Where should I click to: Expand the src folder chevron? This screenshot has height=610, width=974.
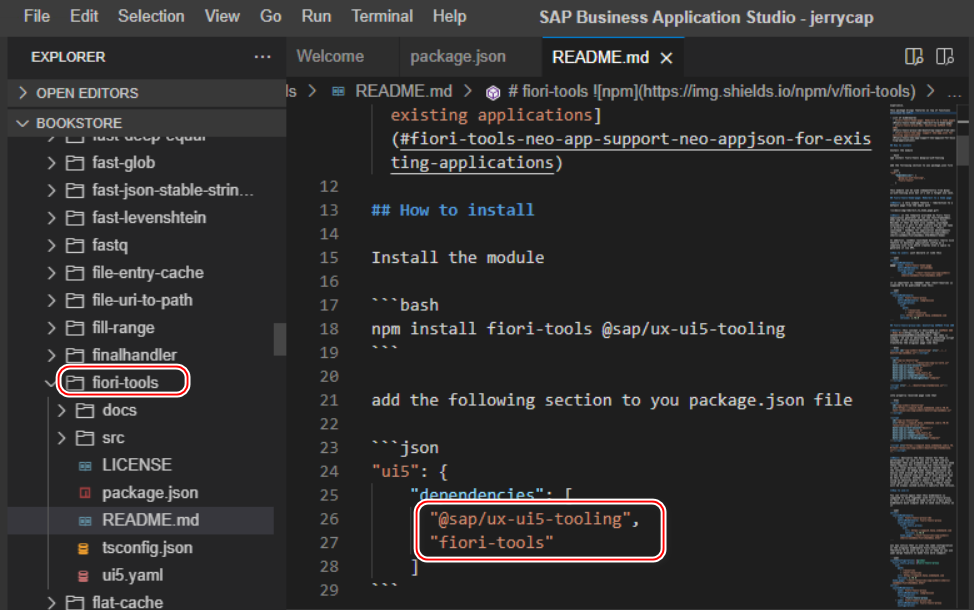(x=61, y=437)
